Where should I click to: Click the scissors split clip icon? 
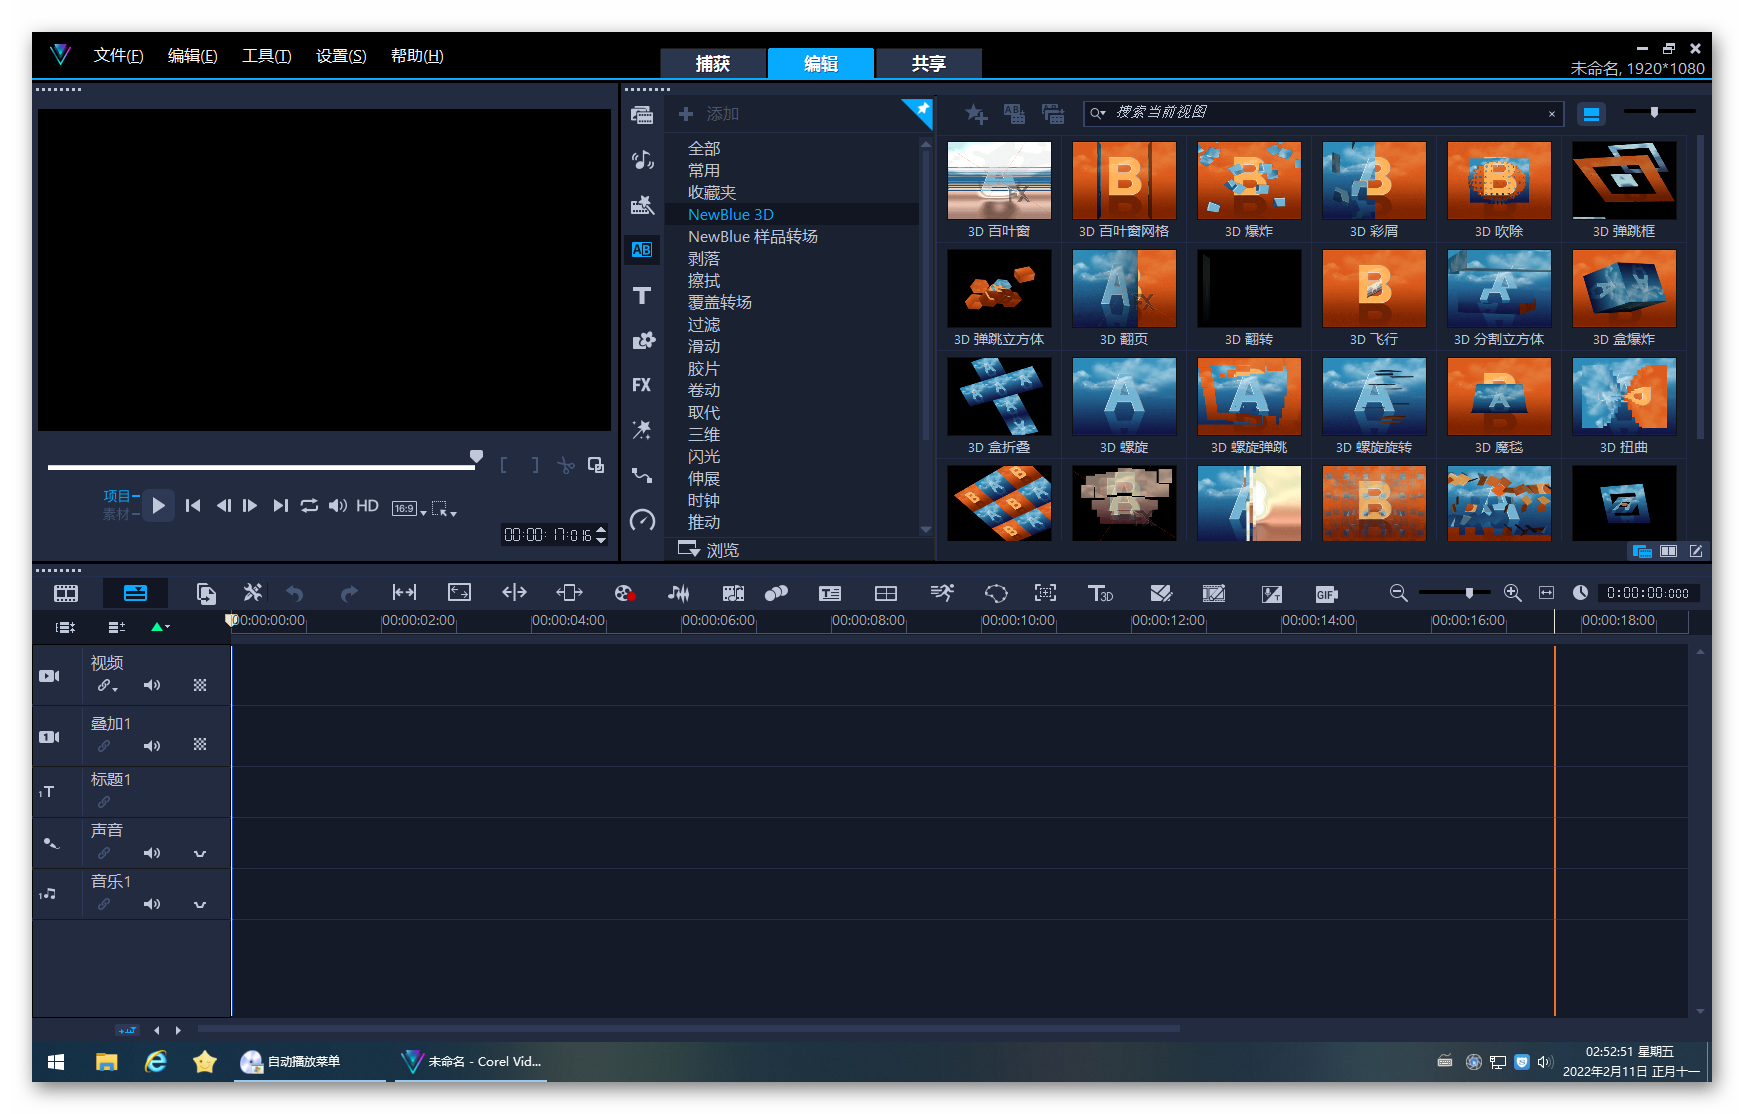[566, 465]
